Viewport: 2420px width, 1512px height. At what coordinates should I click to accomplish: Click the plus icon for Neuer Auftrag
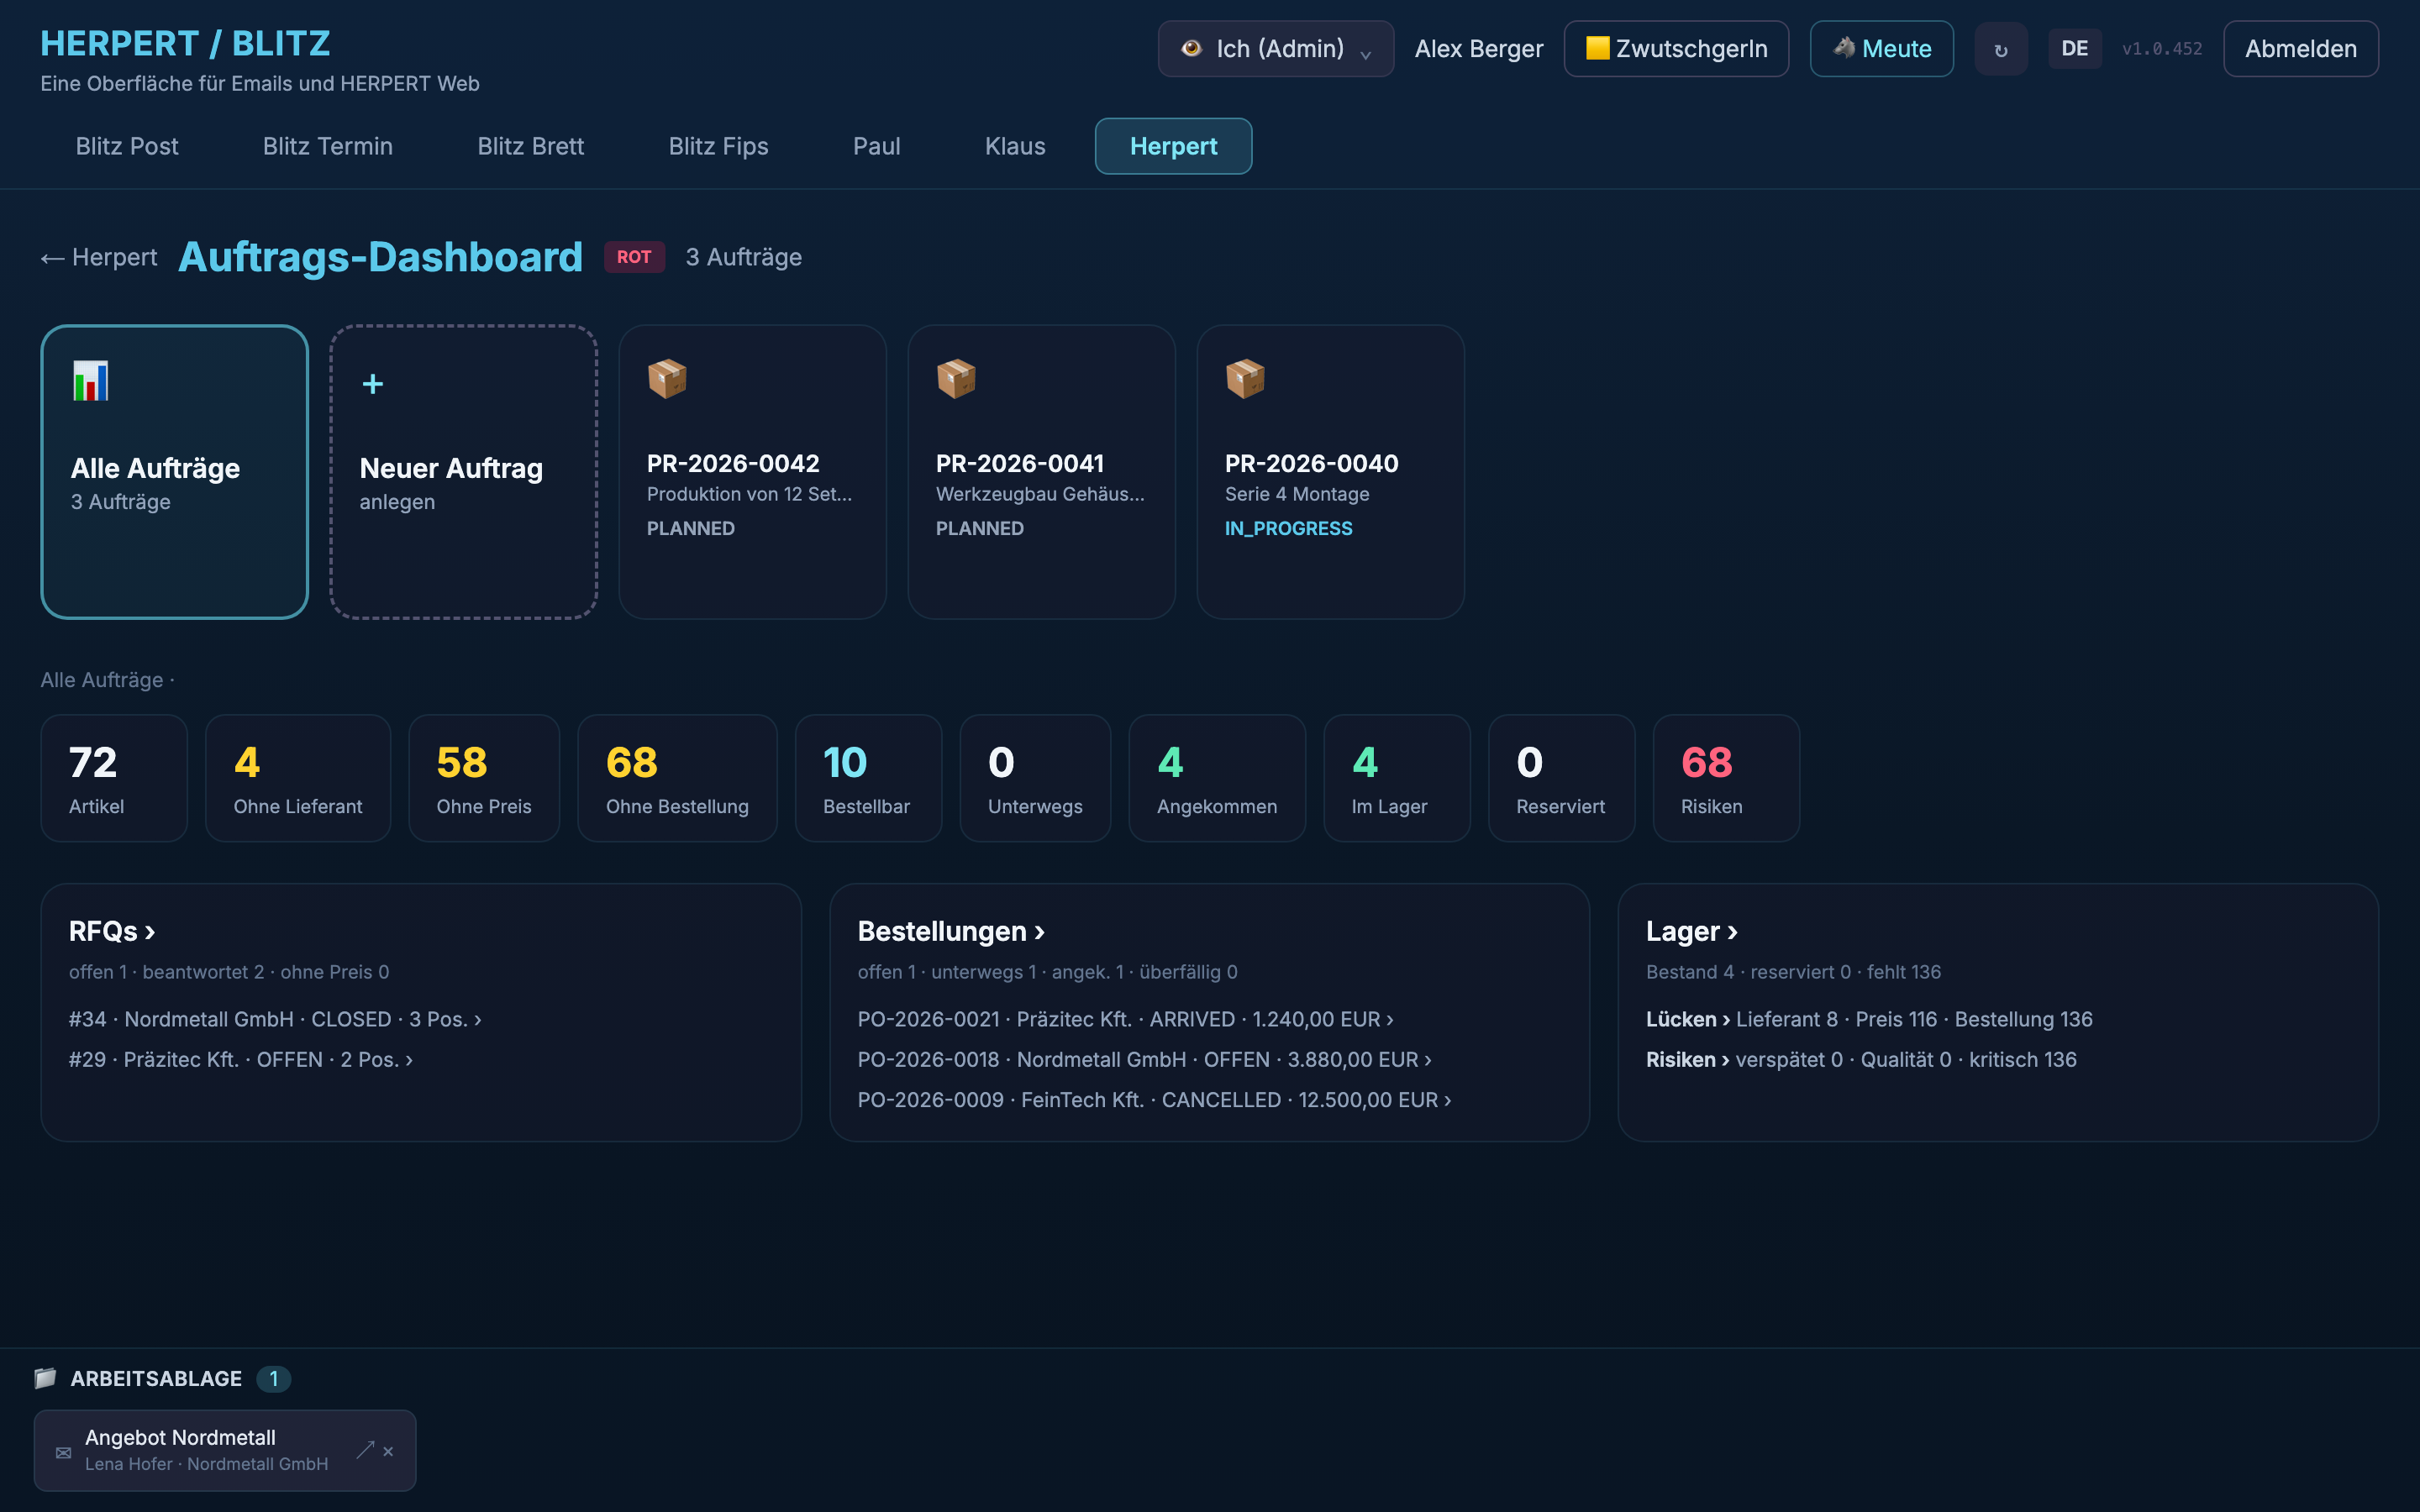click(373, 384)
